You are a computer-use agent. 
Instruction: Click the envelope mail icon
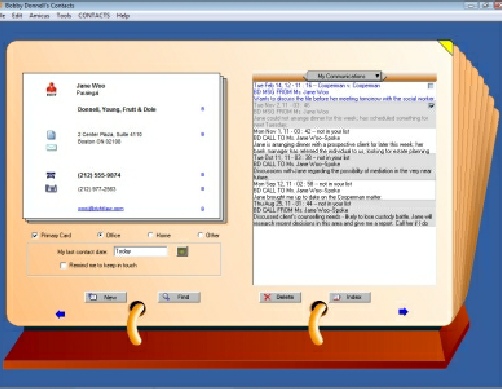point(51,147)
